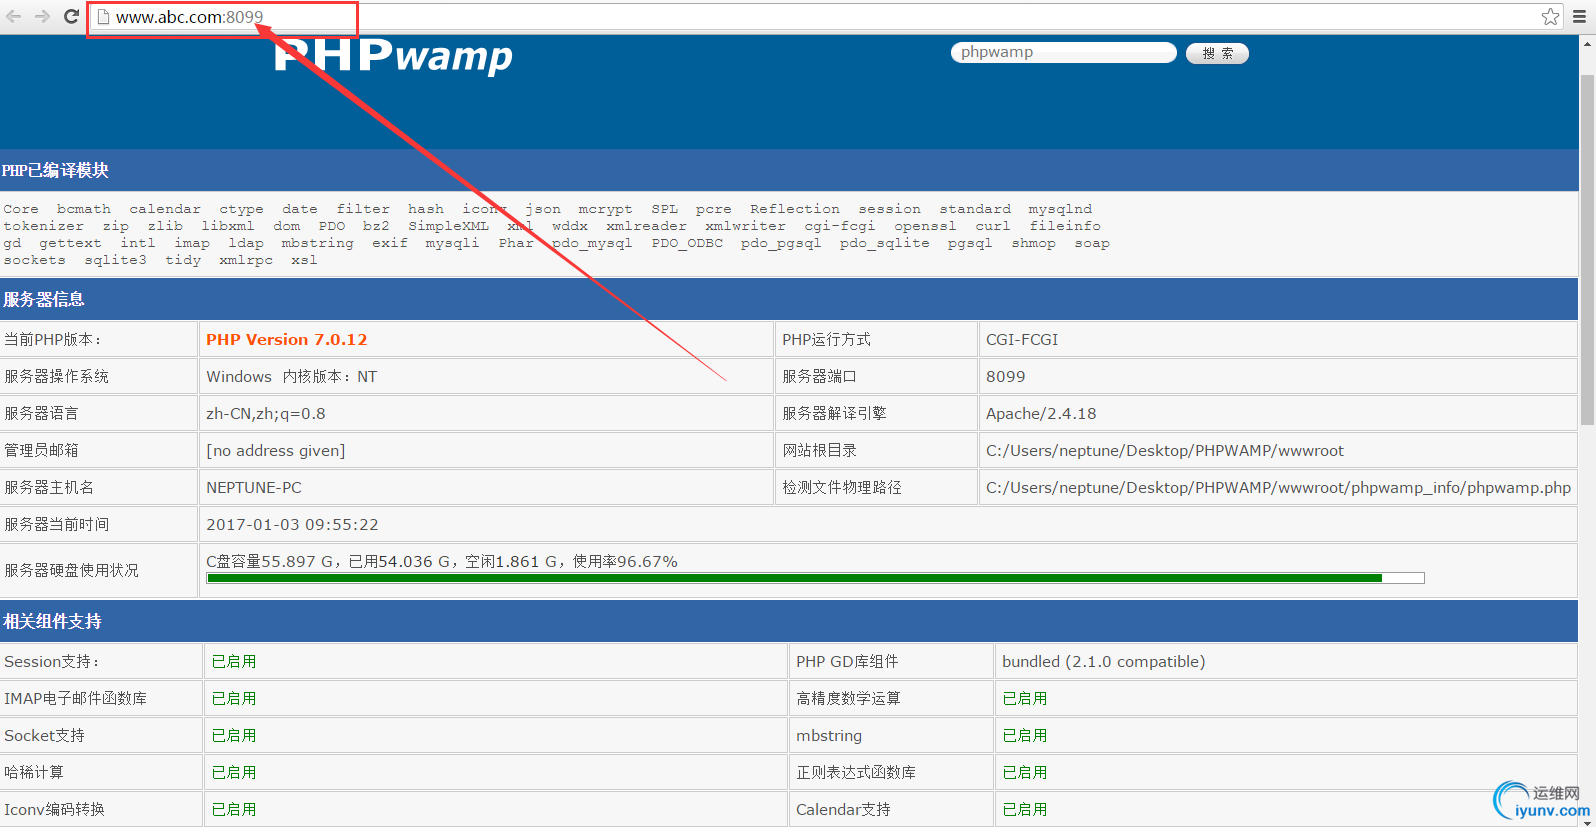Click the bcmath module name
This screenshot has height=827, width=1596.
click(x=84, y=209)
